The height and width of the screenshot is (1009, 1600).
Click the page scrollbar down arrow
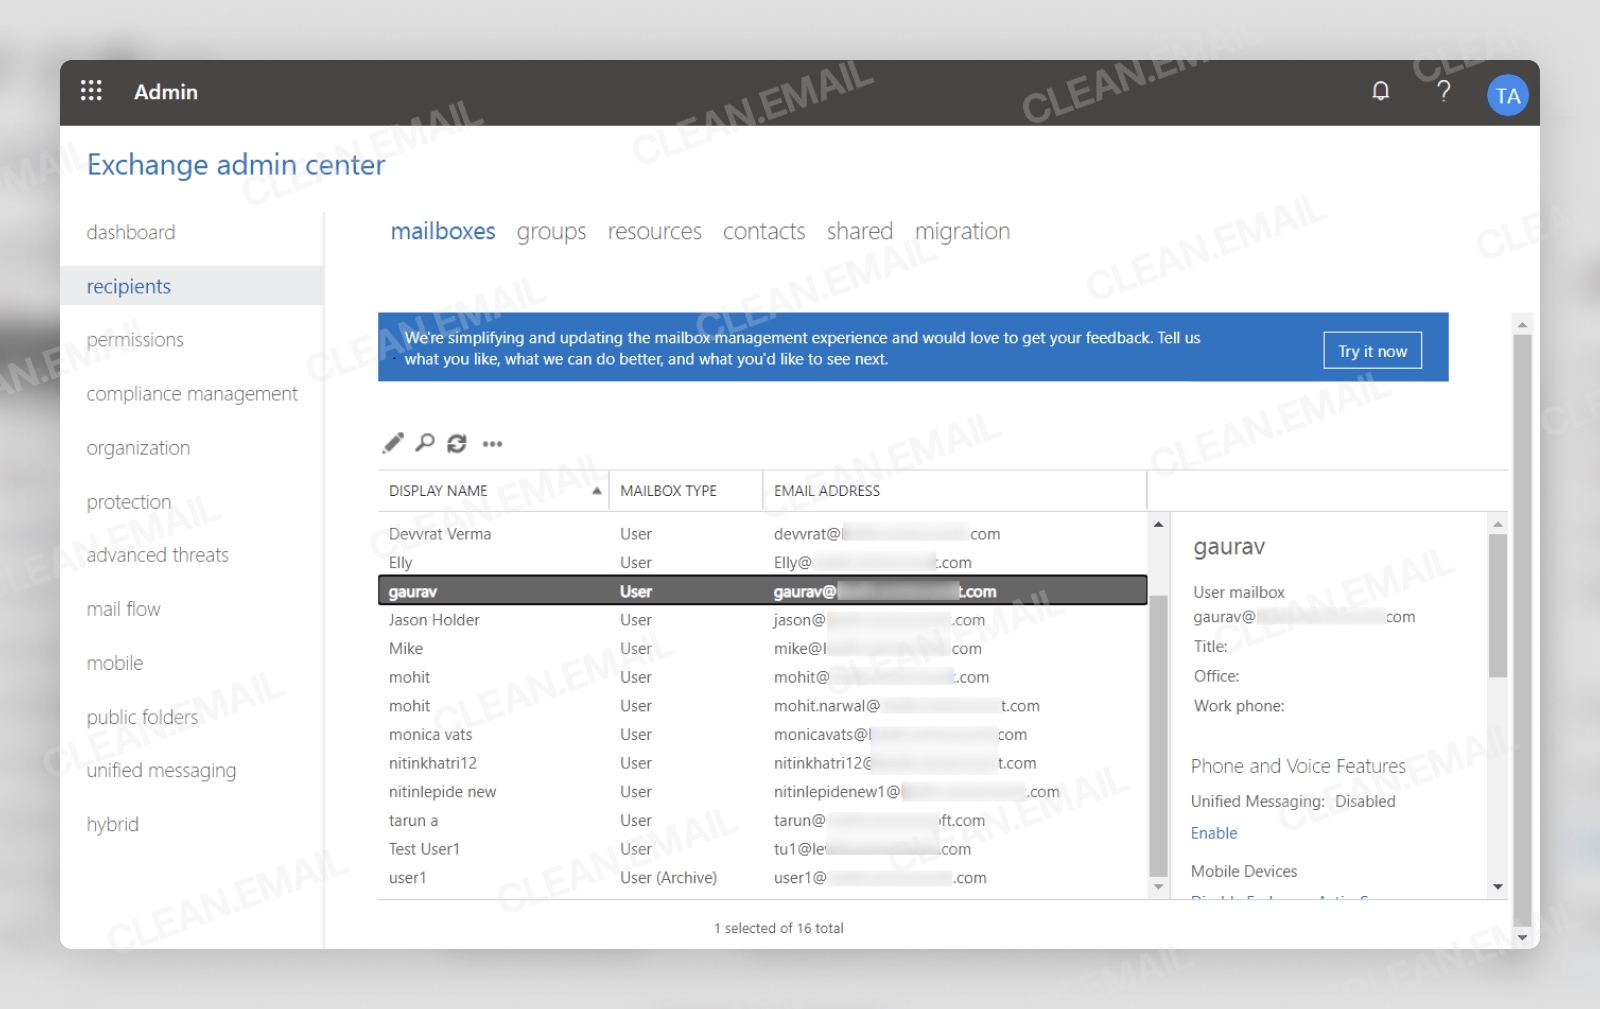coord(1522,937)
